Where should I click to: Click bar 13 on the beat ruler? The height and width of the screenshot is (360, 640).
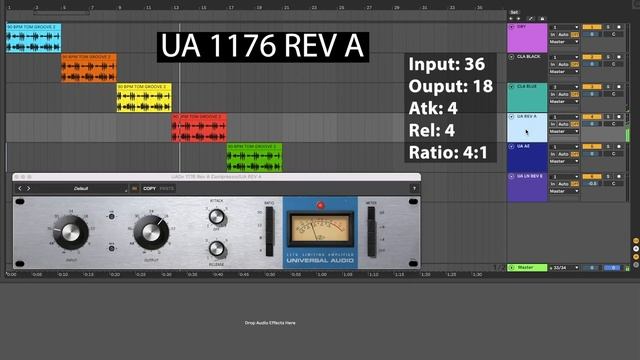coord(176,7)
